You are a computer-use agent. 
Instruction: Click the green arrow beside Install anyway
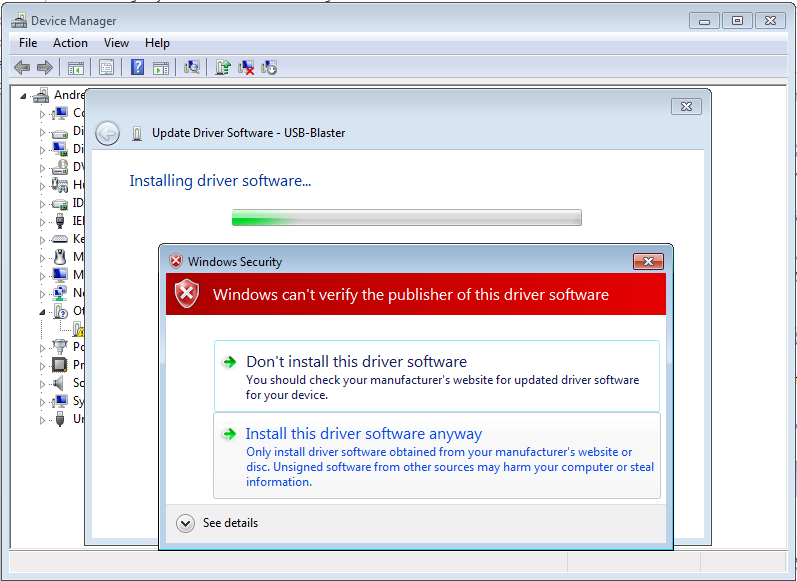(x=230, y=434)
